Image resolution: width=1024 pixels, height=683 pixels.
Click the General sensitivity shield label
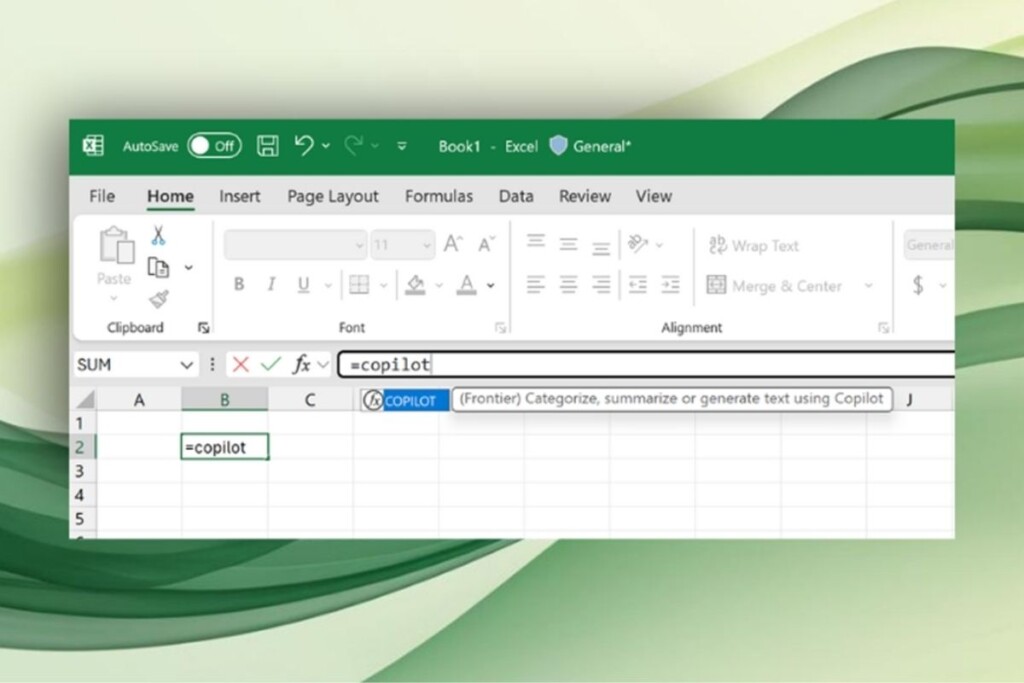pyautogui.click(x=590, y=146)
